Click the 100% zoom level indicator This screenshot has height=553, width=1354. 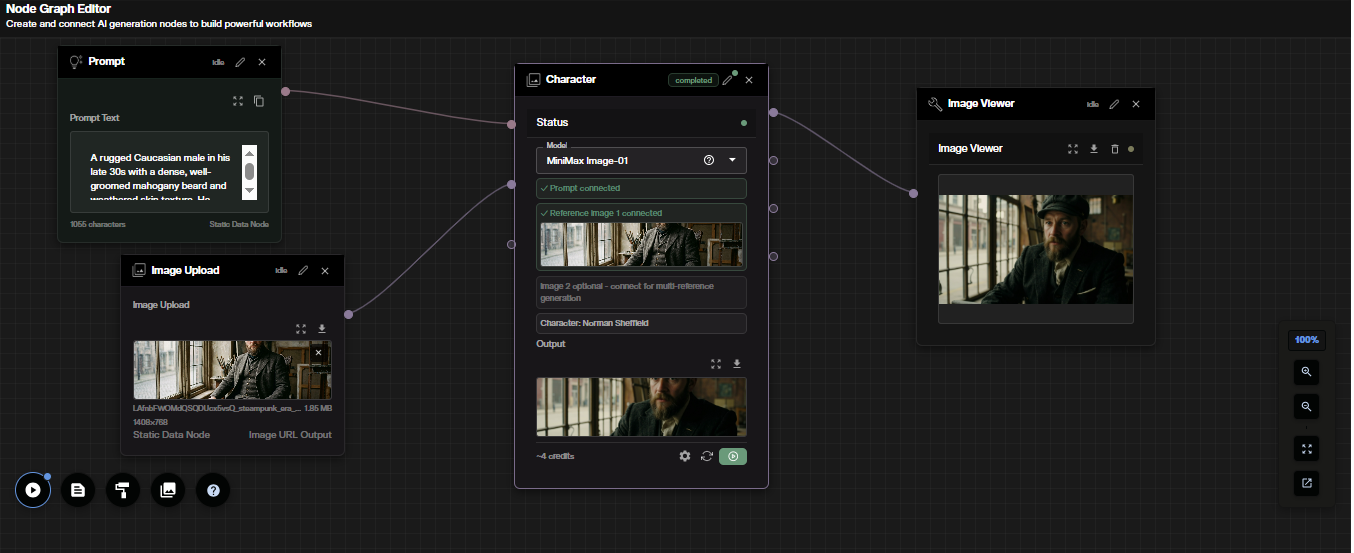point(1307,340)
